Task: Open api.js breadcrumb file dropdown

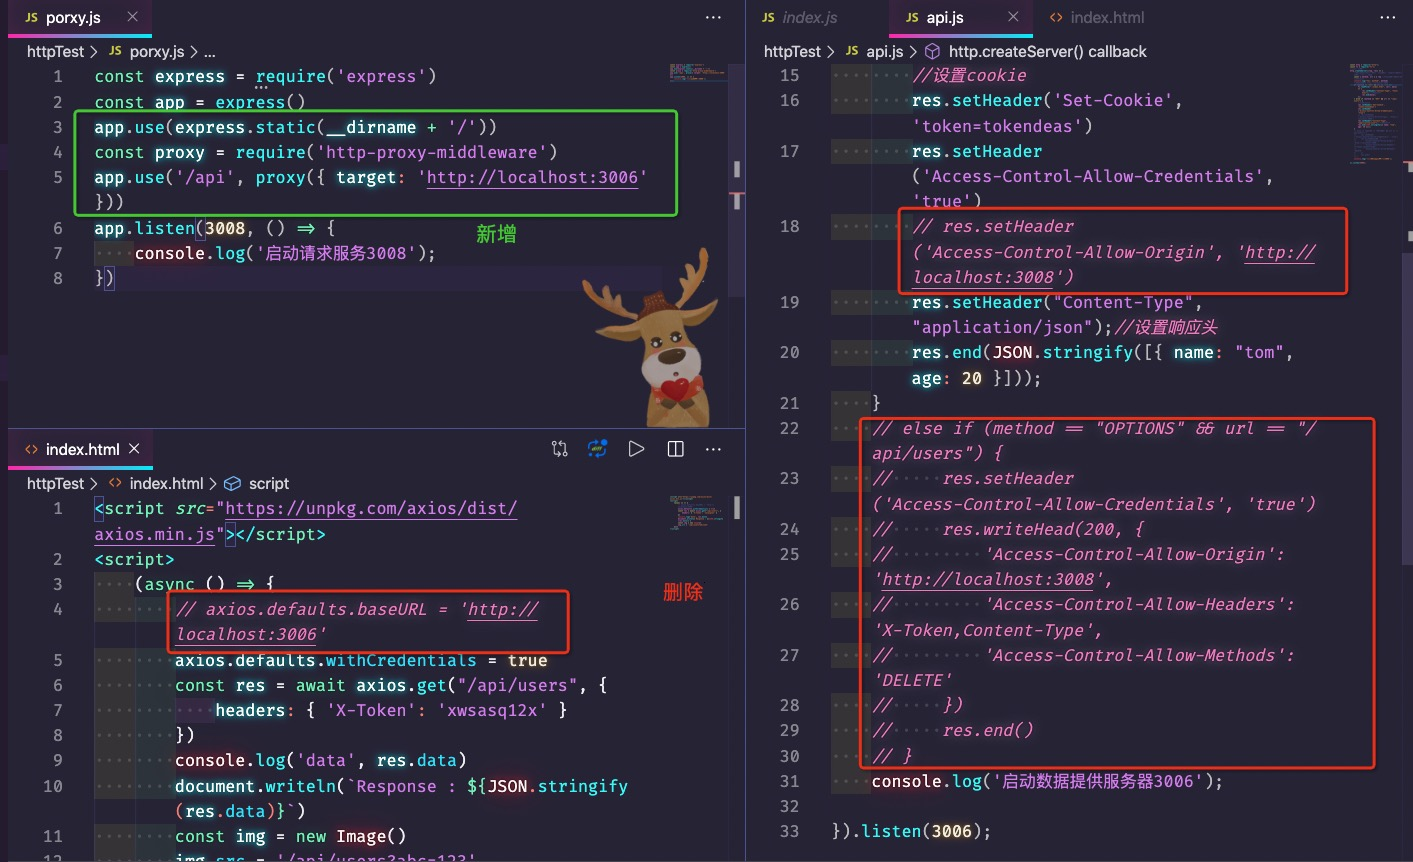Action: point(885,51)
